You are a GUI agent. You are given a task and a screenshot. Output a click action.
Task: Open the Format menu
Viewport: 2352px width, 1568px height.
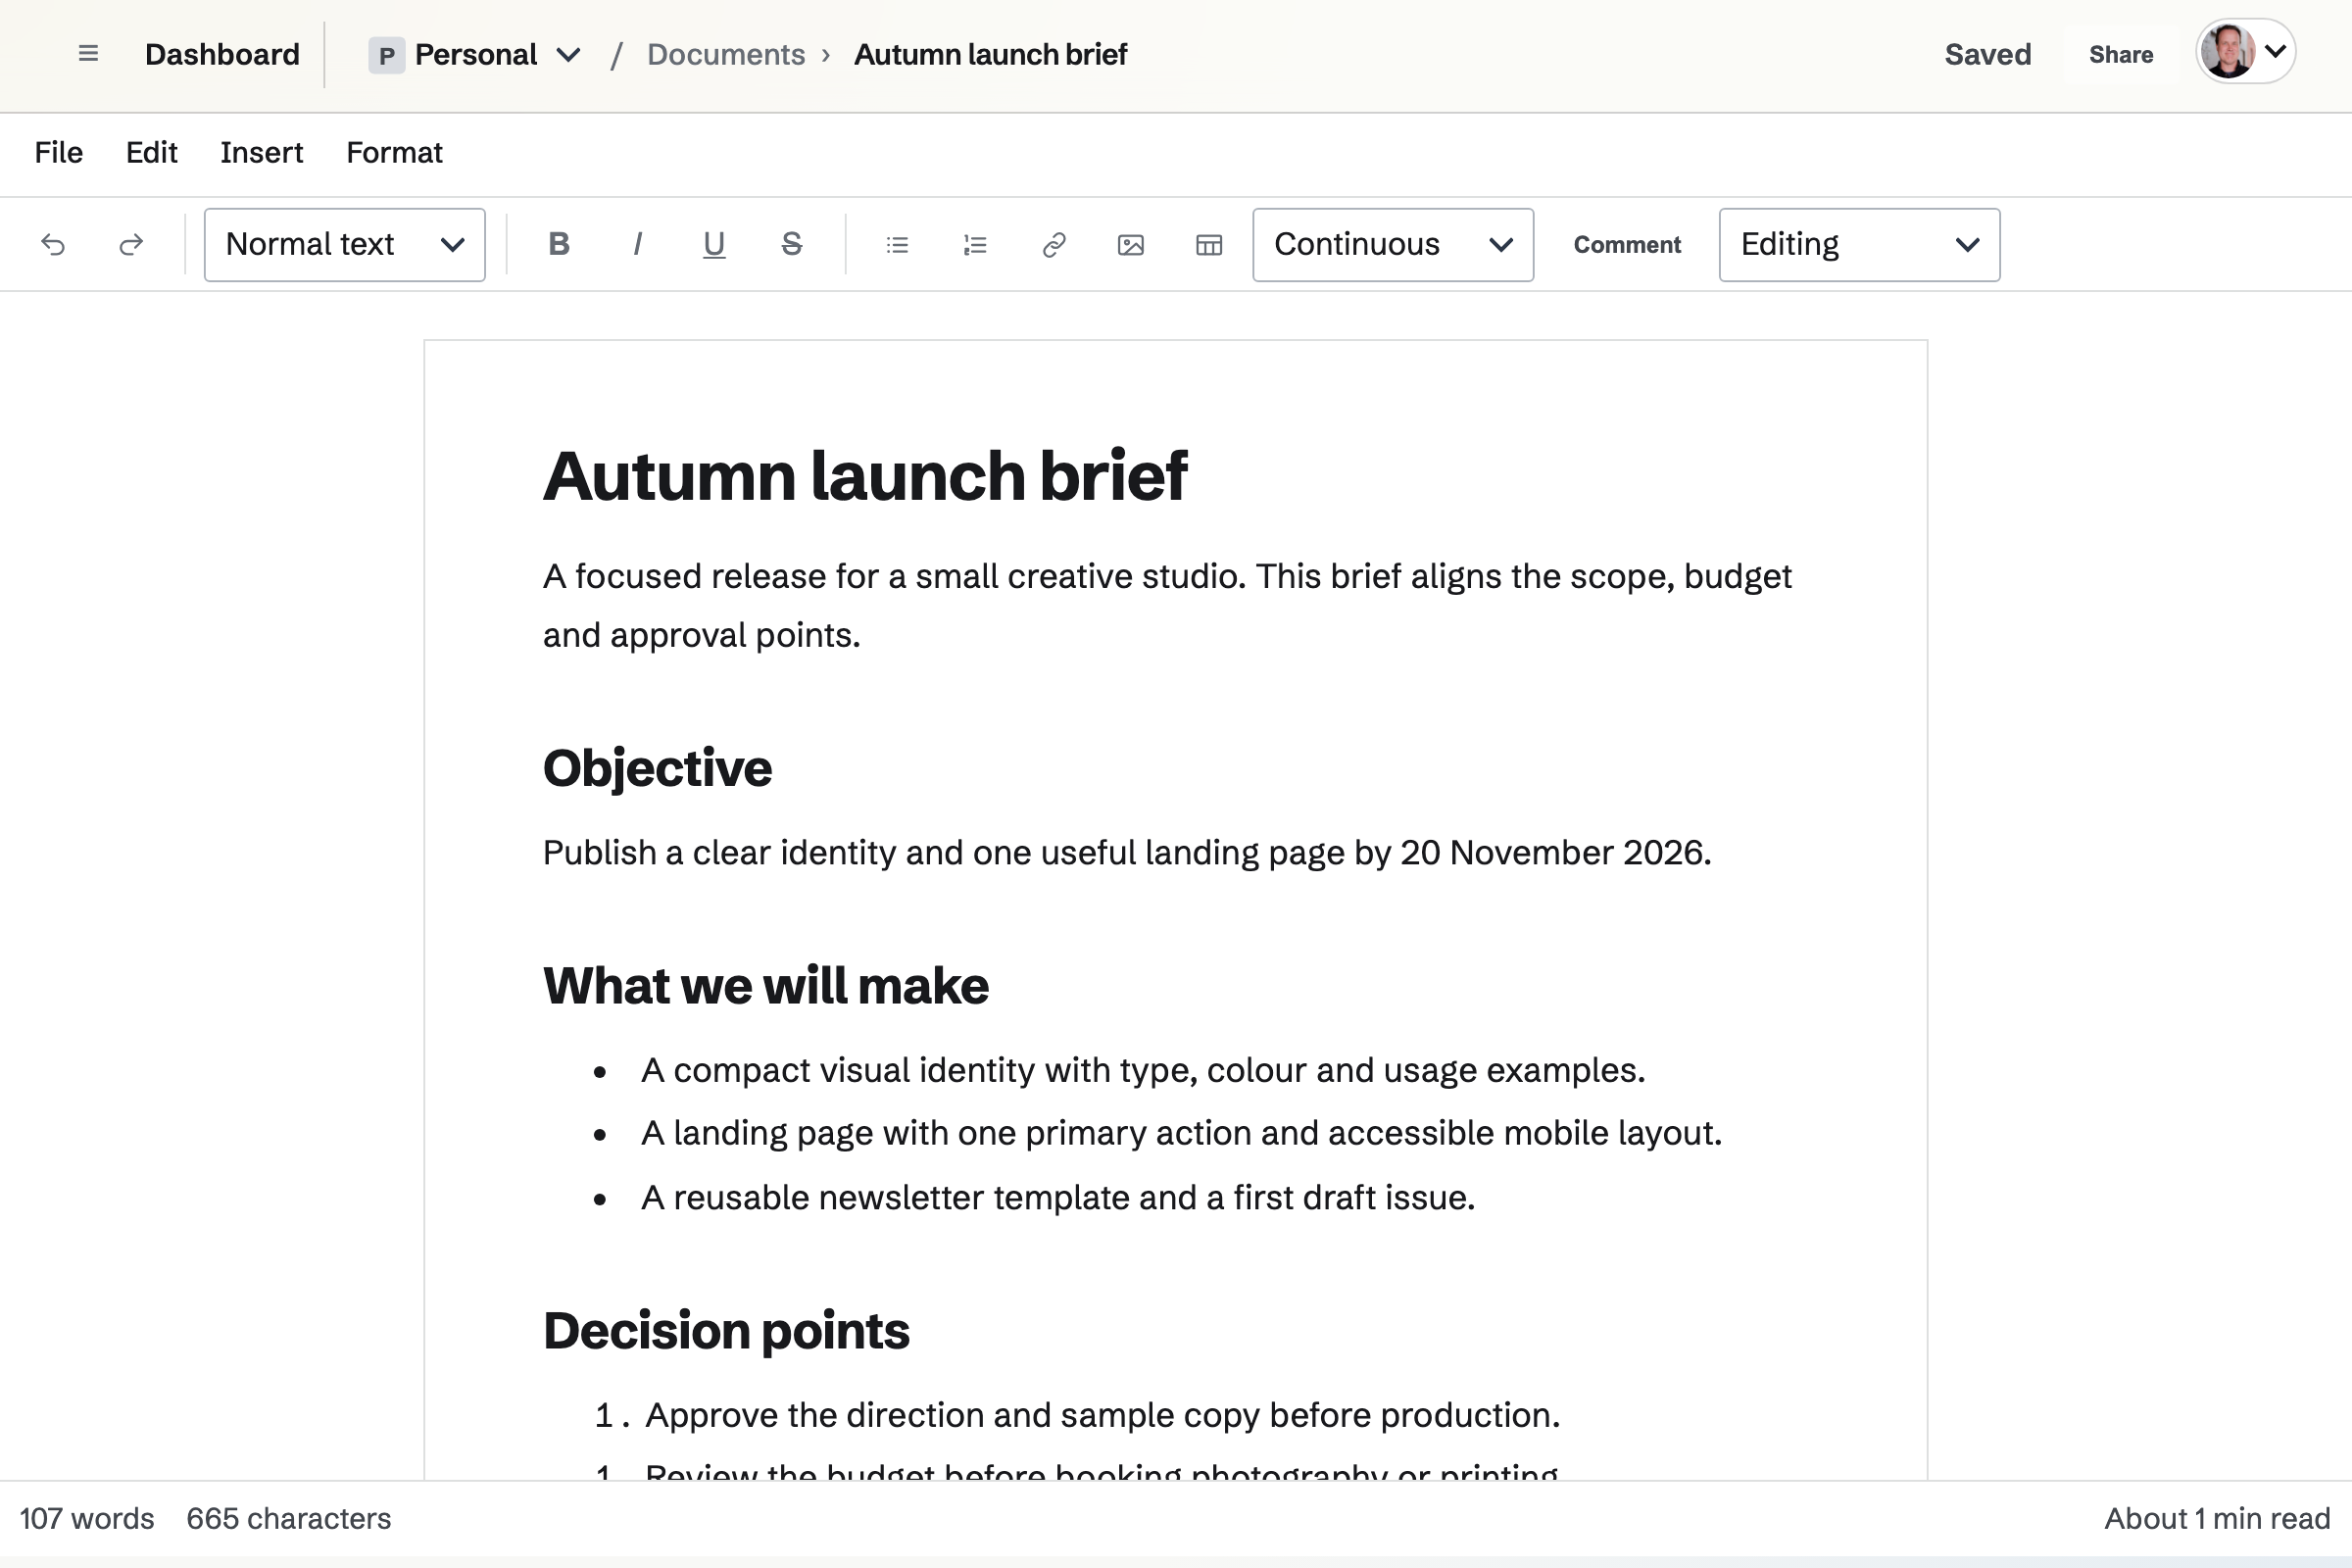pyautogui.click(x=394, y=153)
